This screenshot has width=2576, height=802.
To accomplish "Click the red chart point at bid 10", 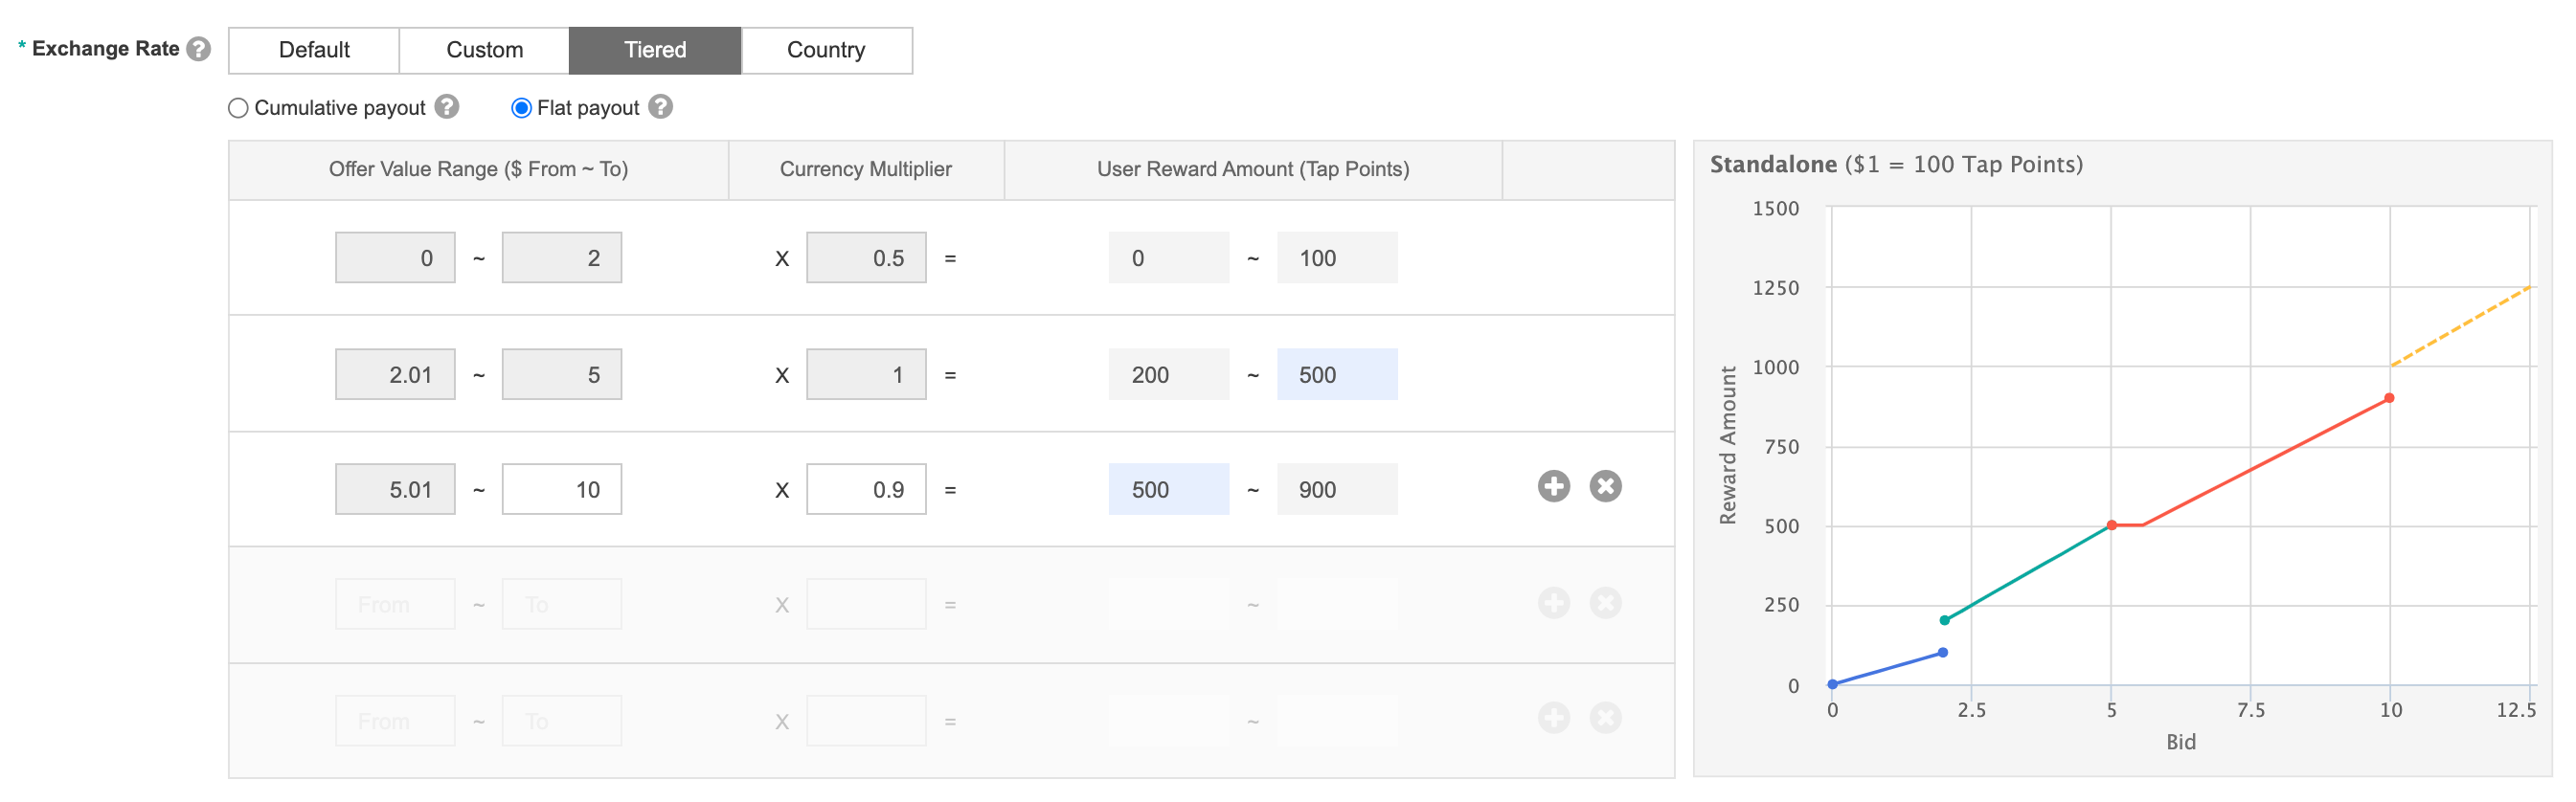I will [2389, 398].
